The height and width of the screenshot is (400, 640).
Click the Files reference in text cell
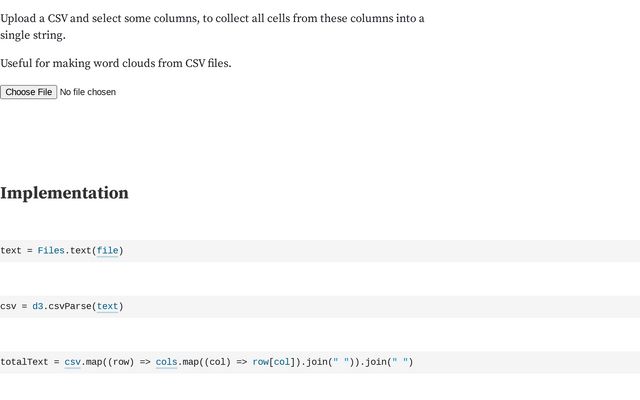[51, 251]
